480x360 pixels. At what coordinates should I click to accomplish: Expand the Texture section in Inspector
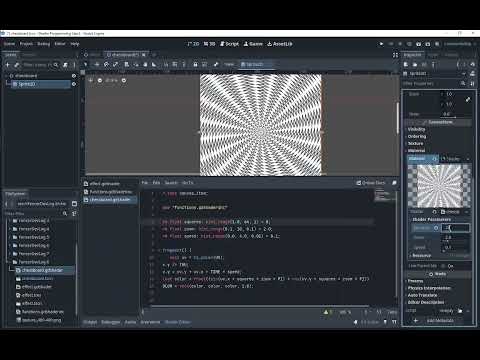tap(415, 143)
